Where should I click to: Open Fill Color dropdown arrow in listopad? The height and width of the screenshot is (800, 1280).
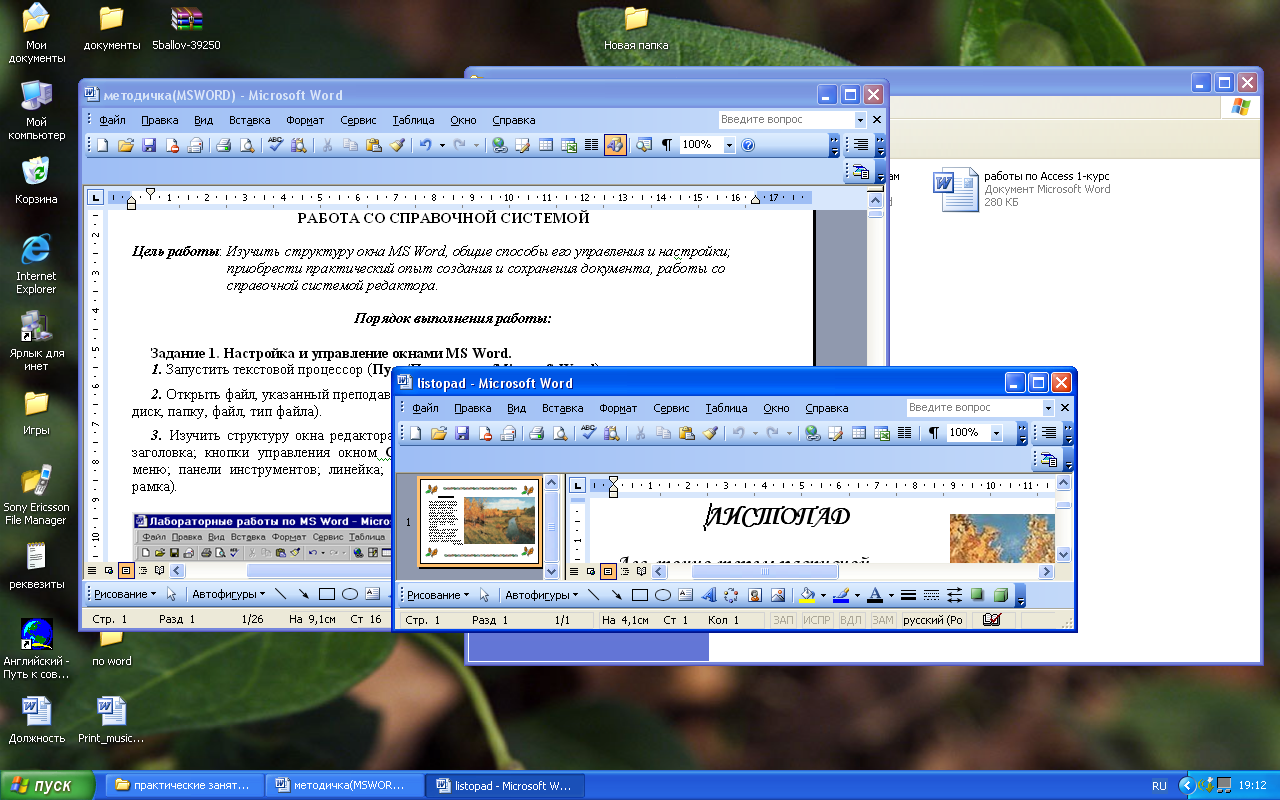tap(823, 595)
